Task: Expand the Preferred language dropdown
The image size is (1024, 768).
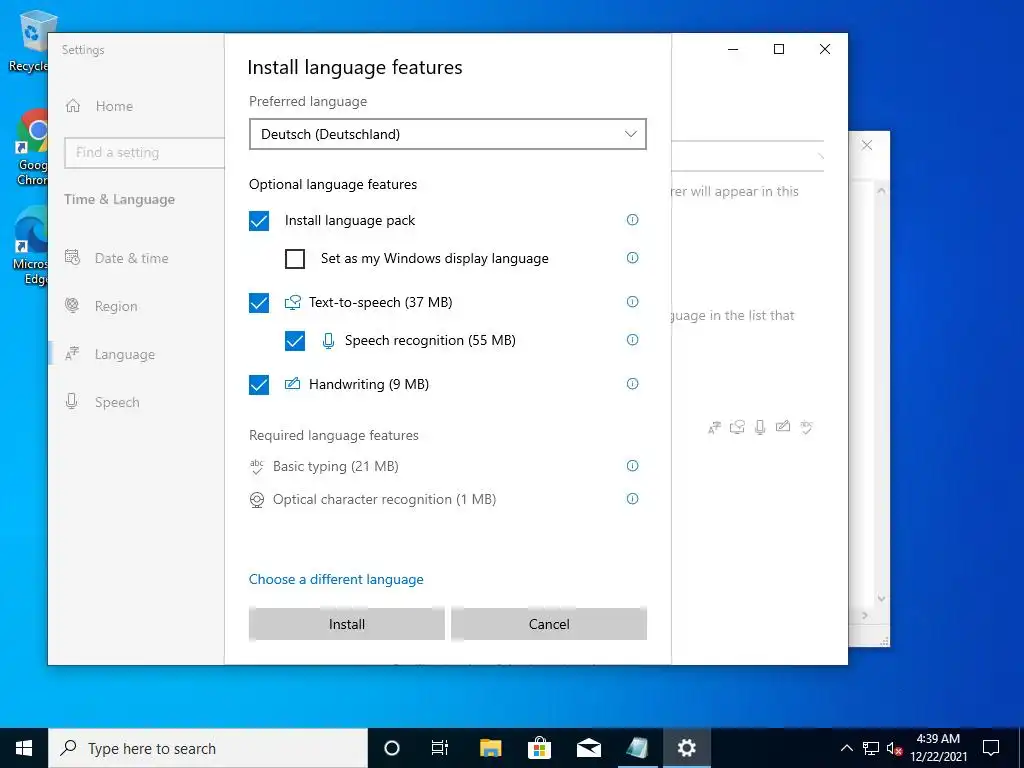Action: pyautogui.click(x=447, y=134)
